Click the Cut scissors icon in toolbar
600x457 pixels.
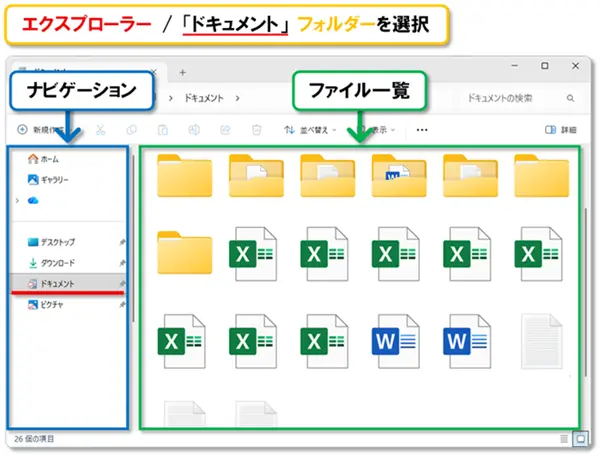pos(100,130)
